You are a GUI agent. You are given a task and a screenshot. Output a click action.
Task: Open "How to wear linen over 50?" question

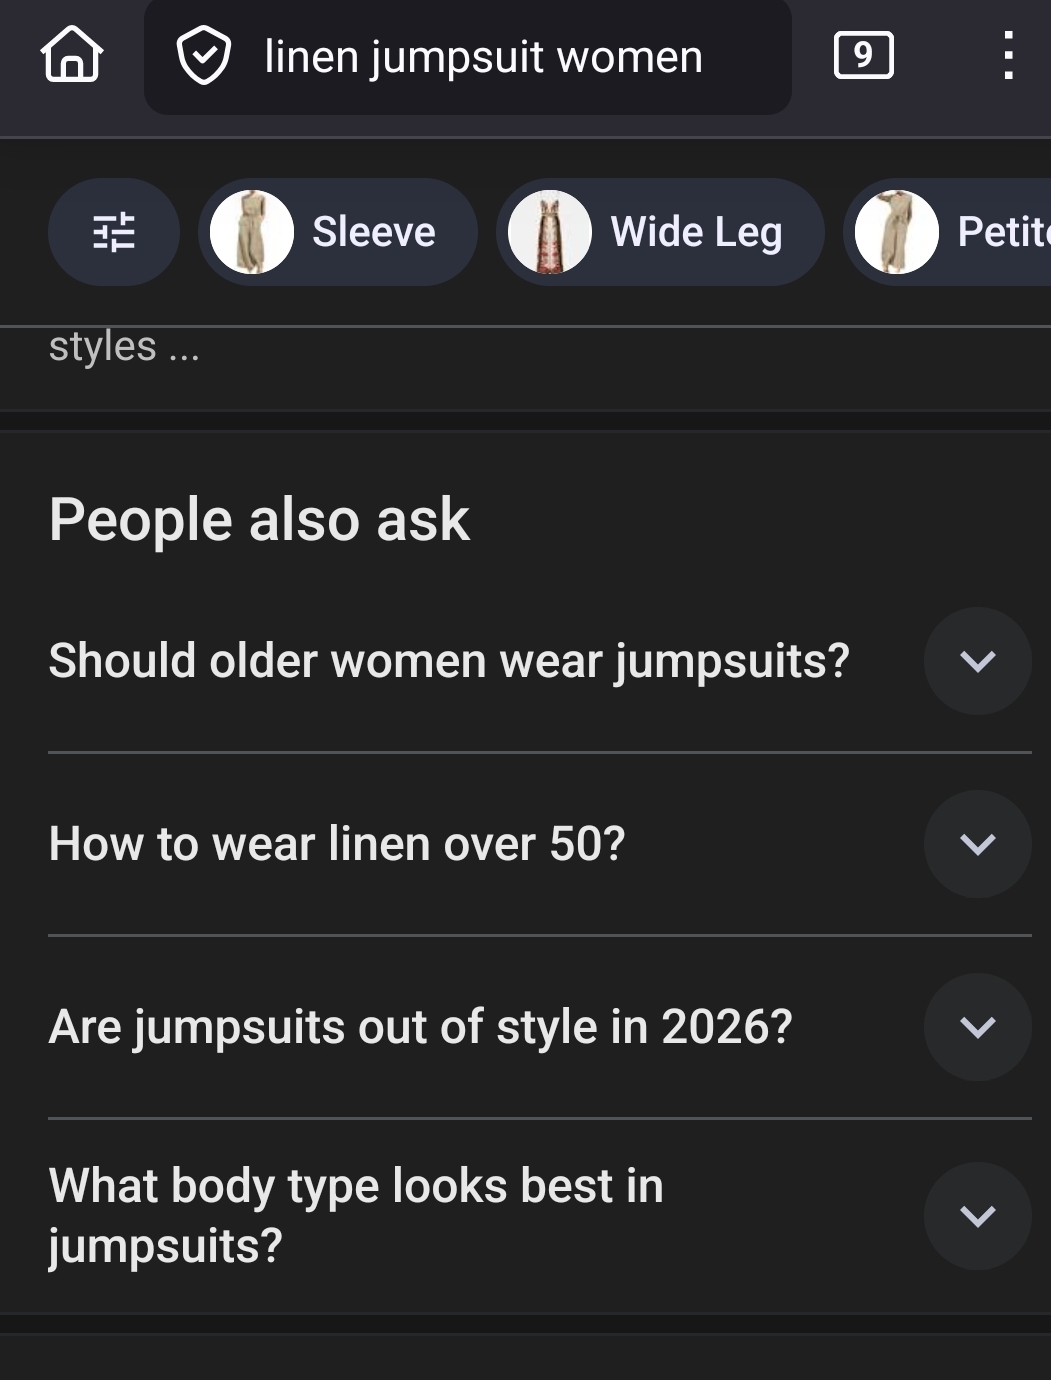[337, 844]
